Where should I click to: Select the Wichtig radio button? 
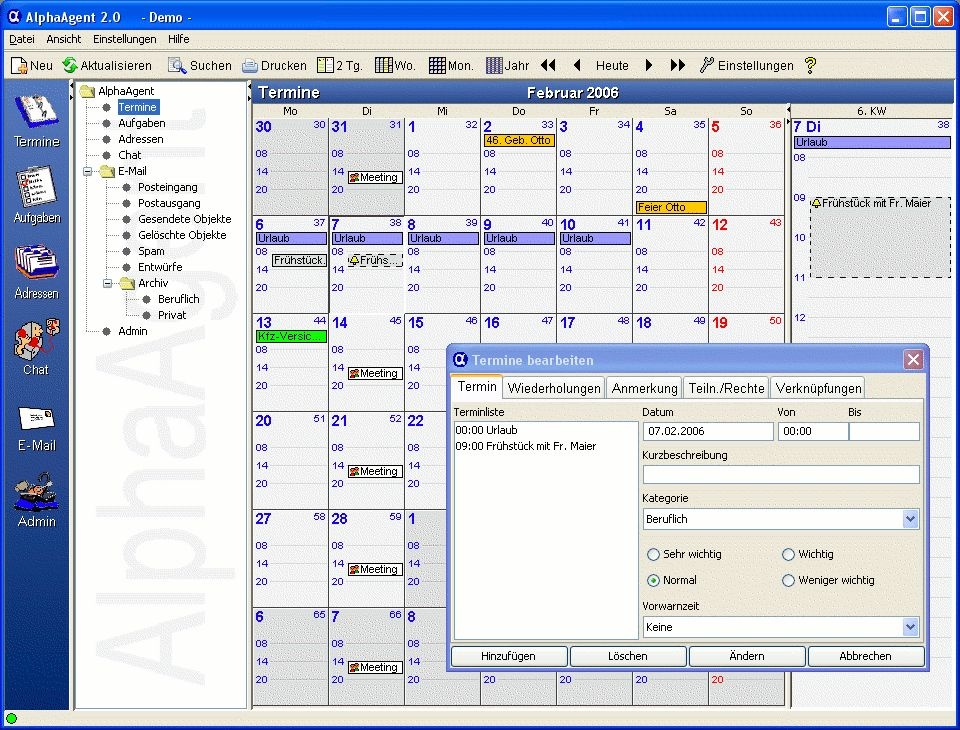[788, 554]
